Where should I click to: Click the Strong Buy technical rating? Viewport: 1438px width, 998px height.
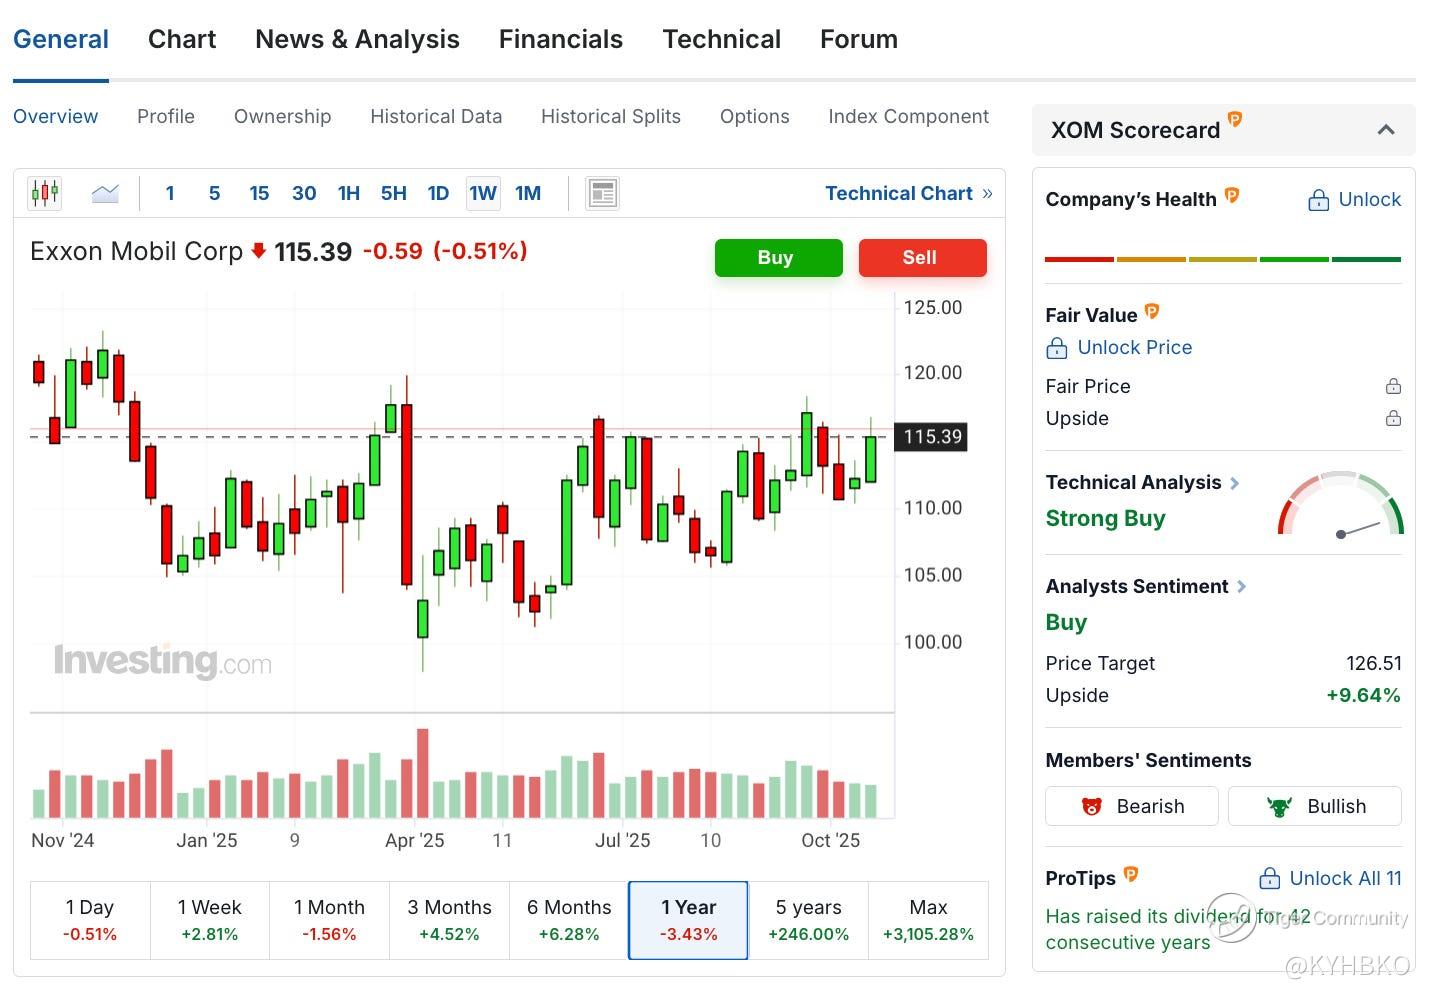point(1106,518)
